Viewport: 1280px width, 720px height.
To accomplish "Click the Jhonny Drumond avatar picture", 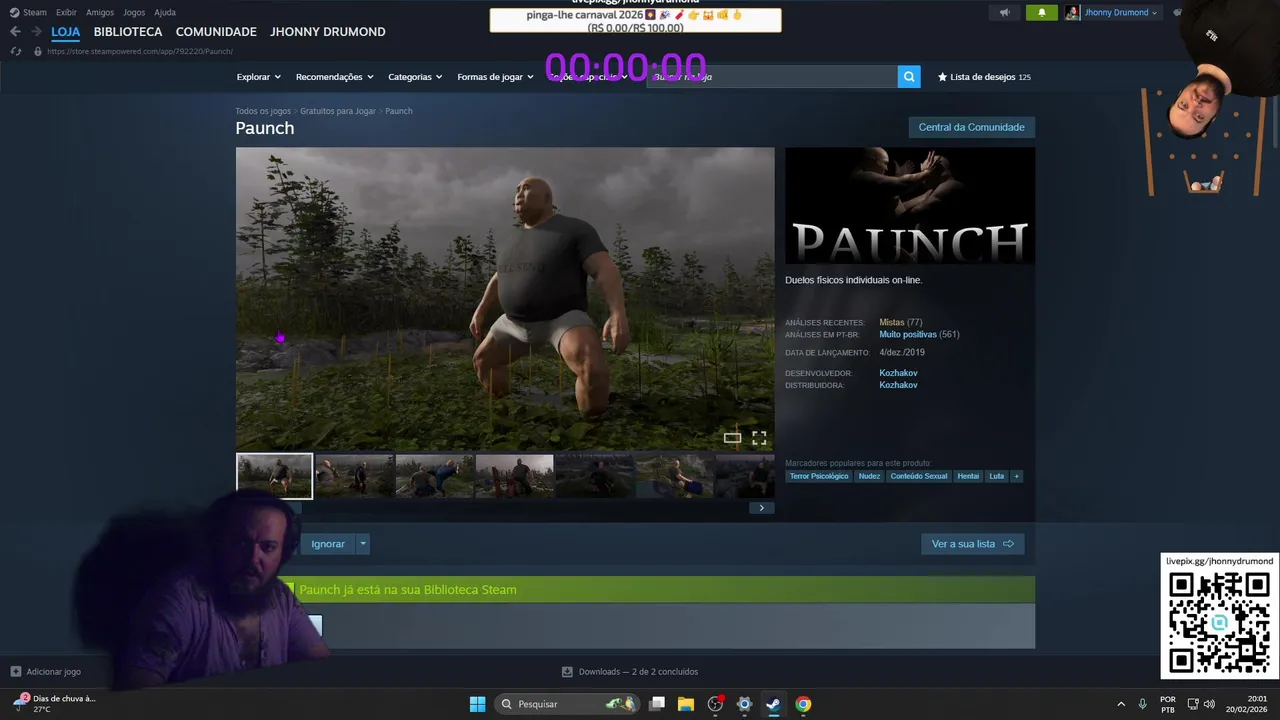I will pyautogui.click(x=1072, y=13).
